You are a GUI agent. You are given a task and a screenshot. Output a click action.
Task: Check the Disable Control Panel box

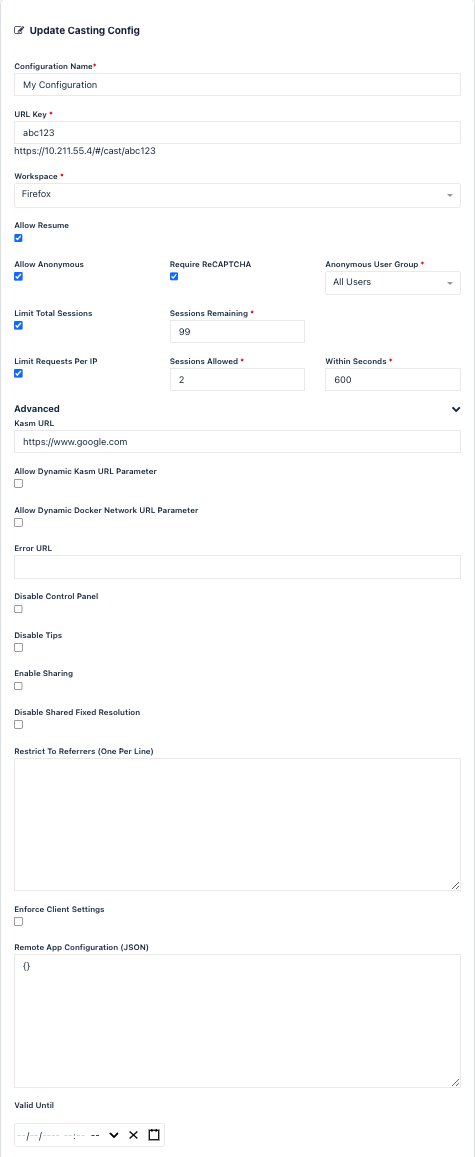tap(18, 609)
